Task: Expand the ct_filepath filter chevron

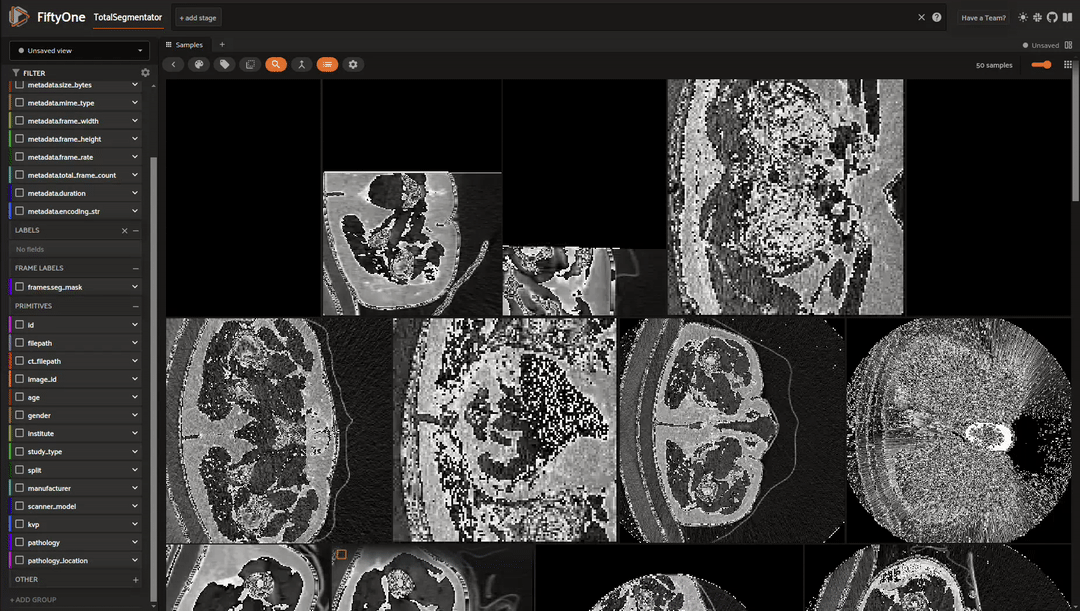Action: [x=135, y=360]
